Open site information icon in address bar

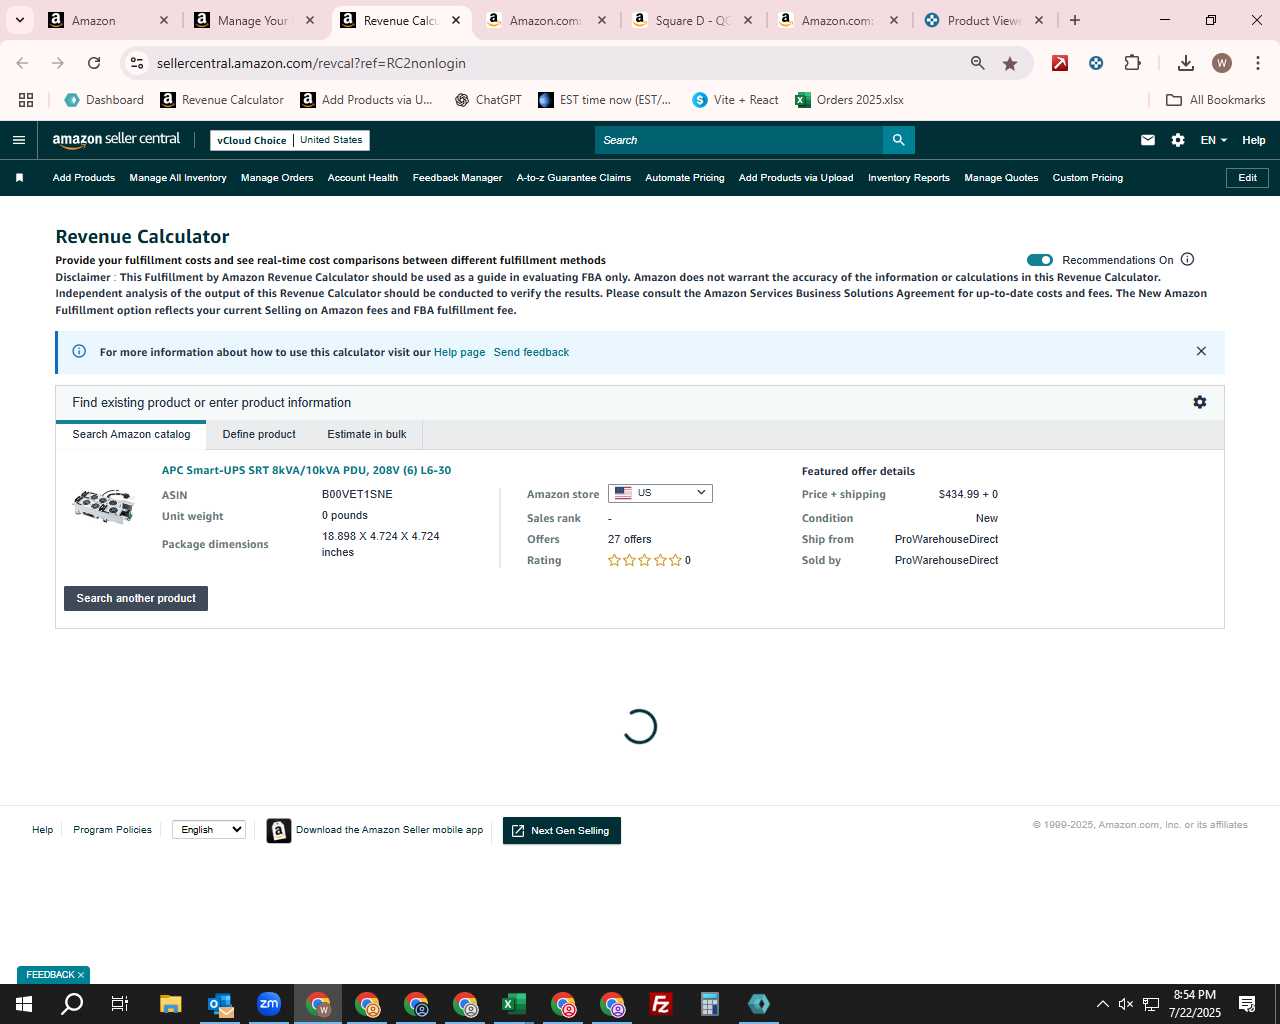tap(137, 63)
